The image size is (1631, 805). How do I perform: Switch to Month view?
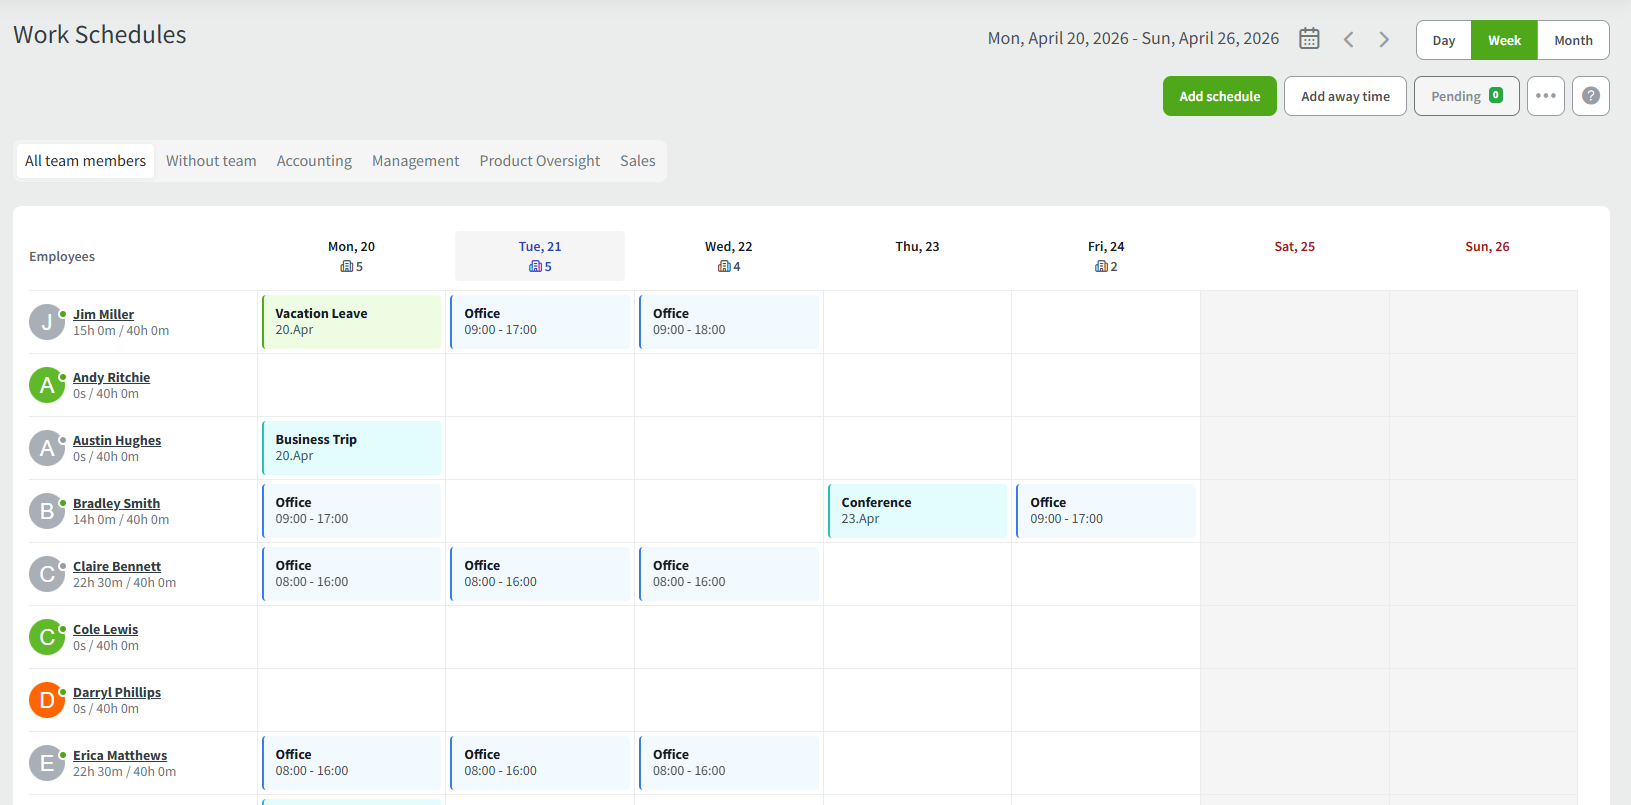[x=1573, y=41]
